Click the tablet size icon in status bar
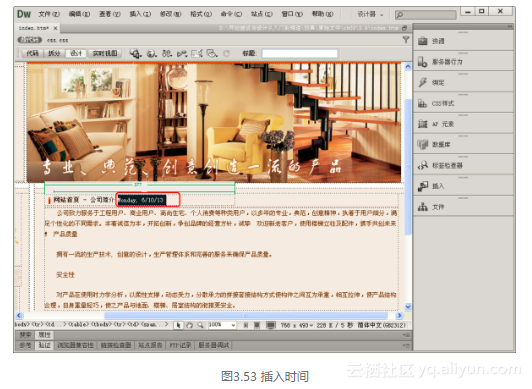Image resolution: width=532 pixels, height=389 pixels. point(257,325)
